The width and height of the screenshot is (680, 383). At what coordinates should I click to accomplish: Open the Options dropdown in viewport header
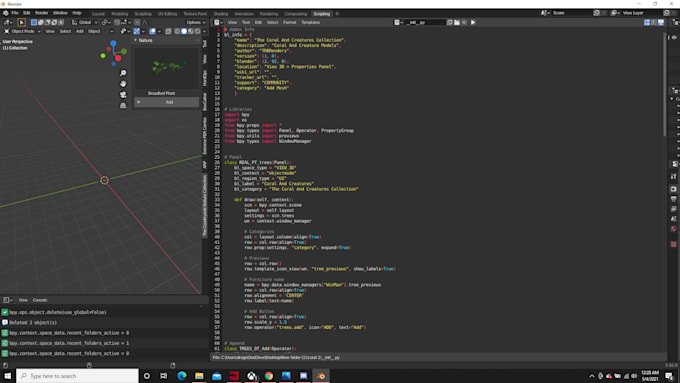point(196,22)
